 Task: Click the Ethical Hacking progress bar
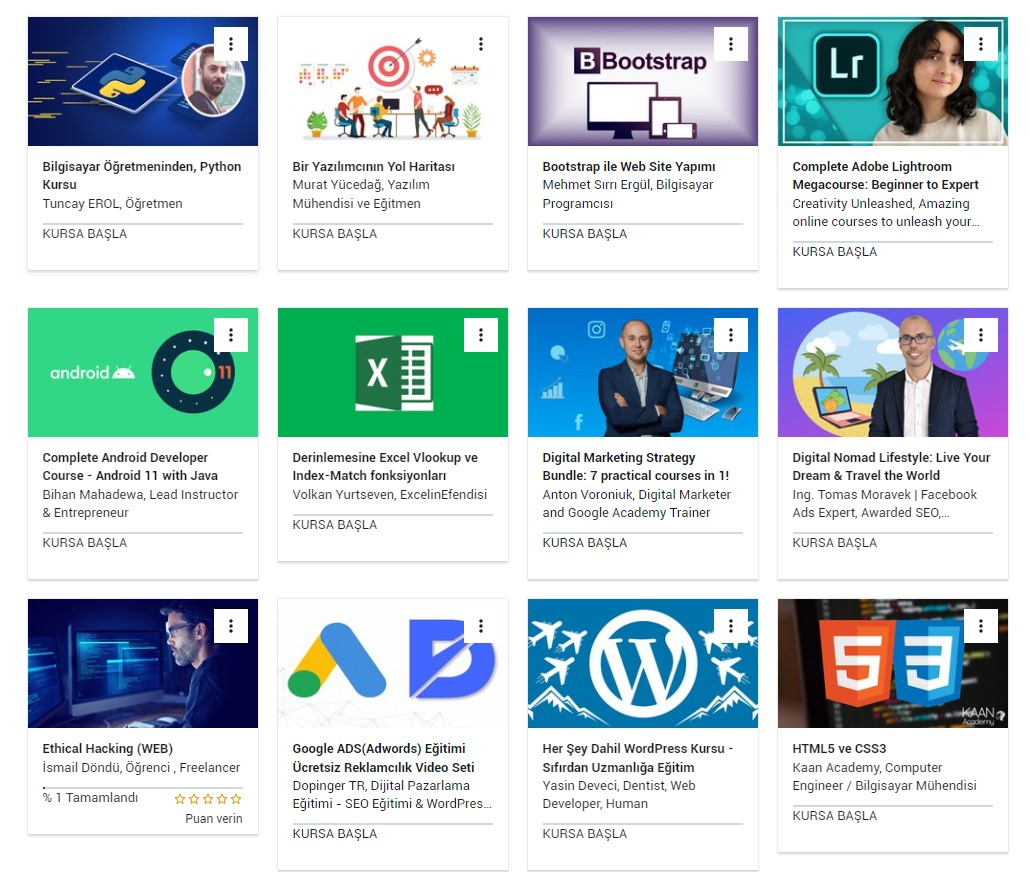pyautogui.click(x=143, y=787)
